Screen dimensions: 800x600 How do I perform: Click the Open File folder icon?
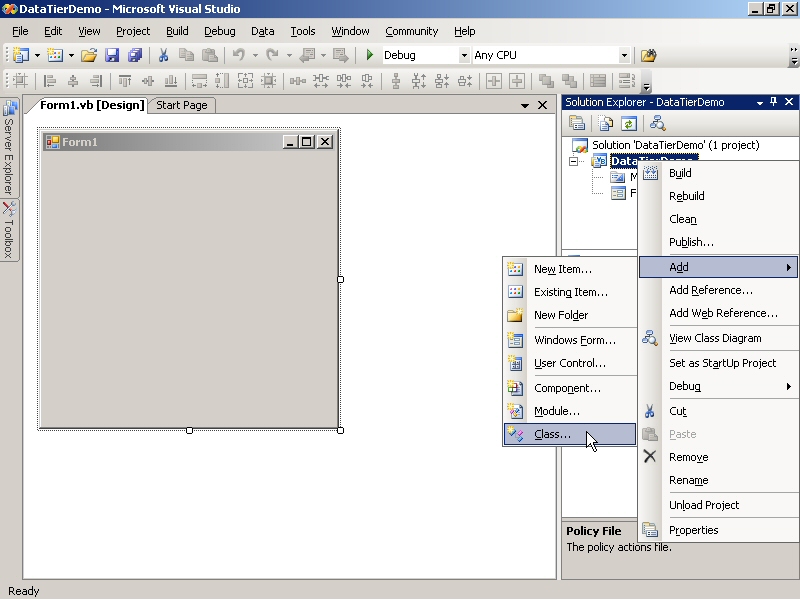click(89, 55)
